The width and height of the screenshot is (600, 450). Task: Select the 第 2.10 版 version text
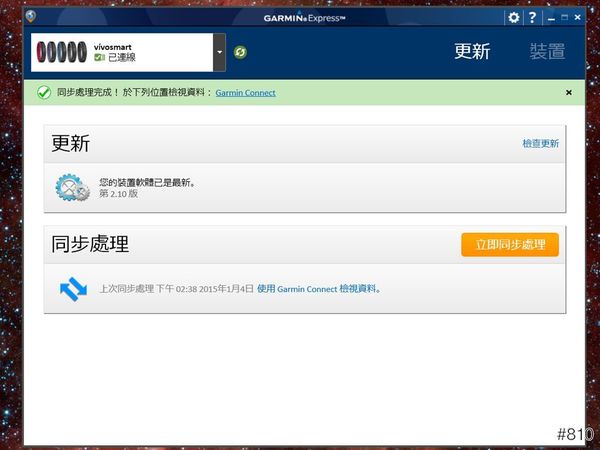[x=119, y=194]
